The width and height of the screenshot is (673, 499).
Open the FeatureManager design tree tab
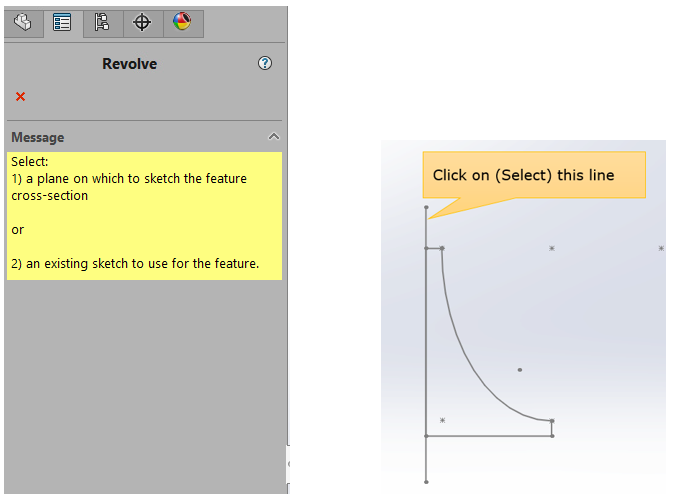click(x=23, y=22)
